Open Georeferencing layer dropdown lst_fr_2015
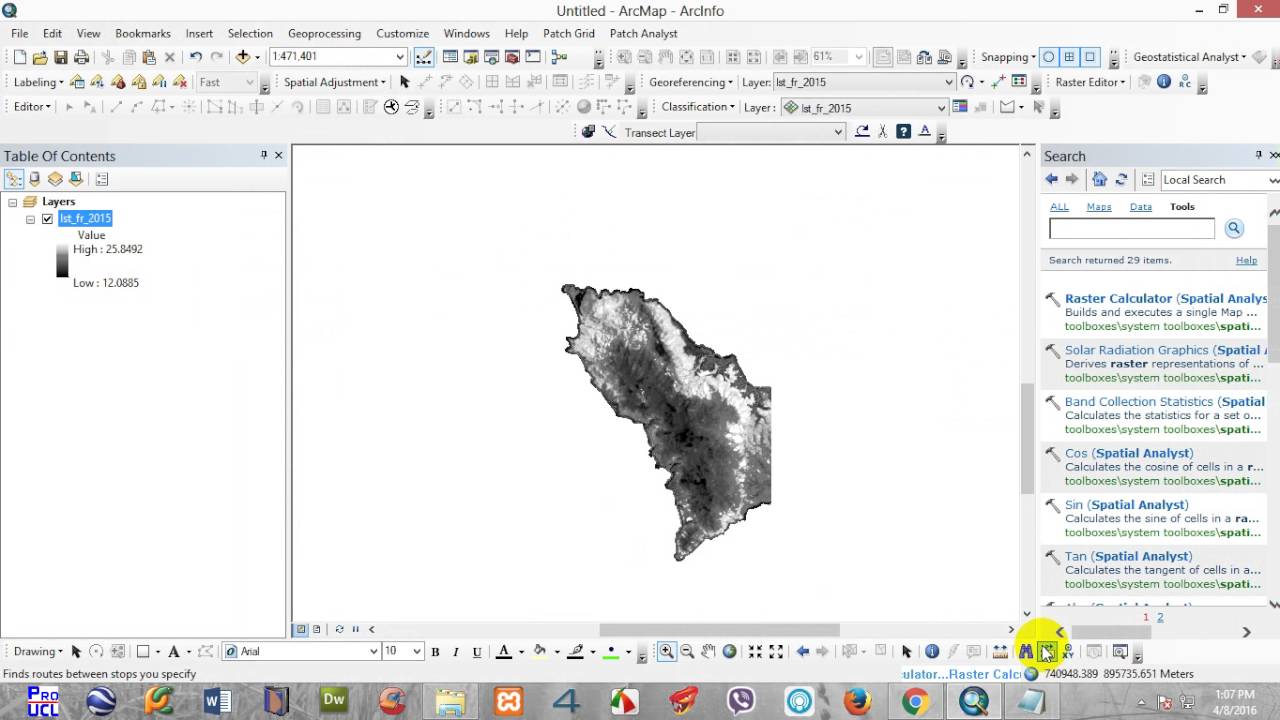The image size is (1280, 720). [x=948, y=82]
